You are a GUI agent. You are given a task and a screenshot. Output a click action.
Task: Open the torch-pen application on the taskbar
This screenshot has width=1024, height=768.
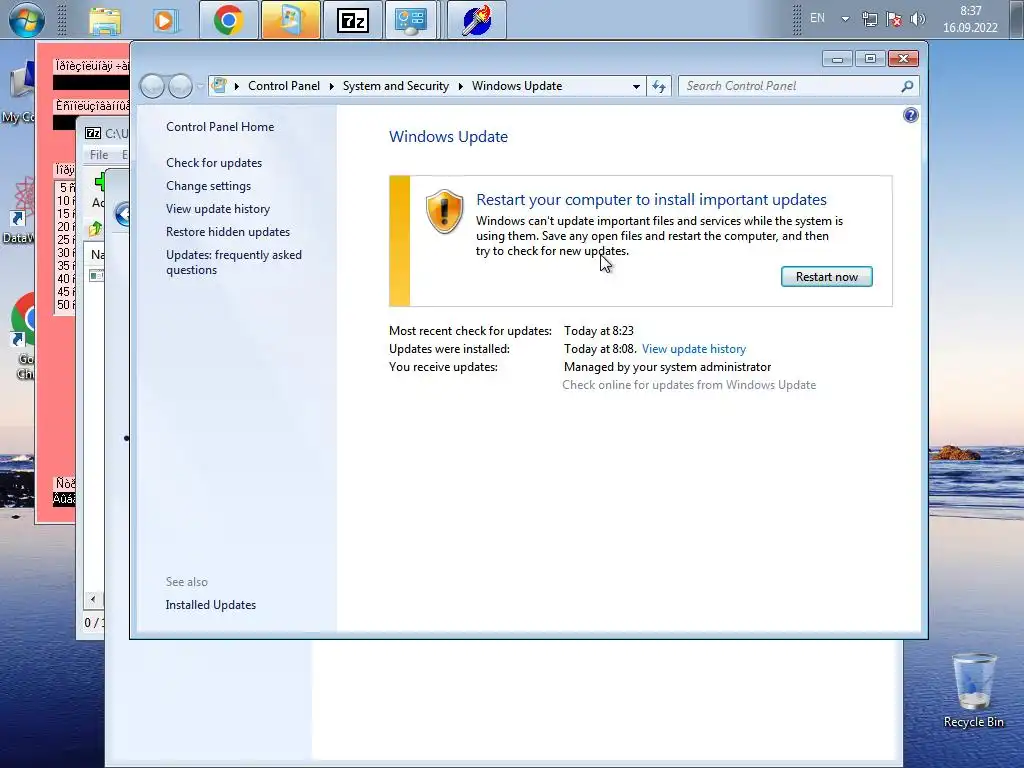pyautogui.click(x=477, y=20)
